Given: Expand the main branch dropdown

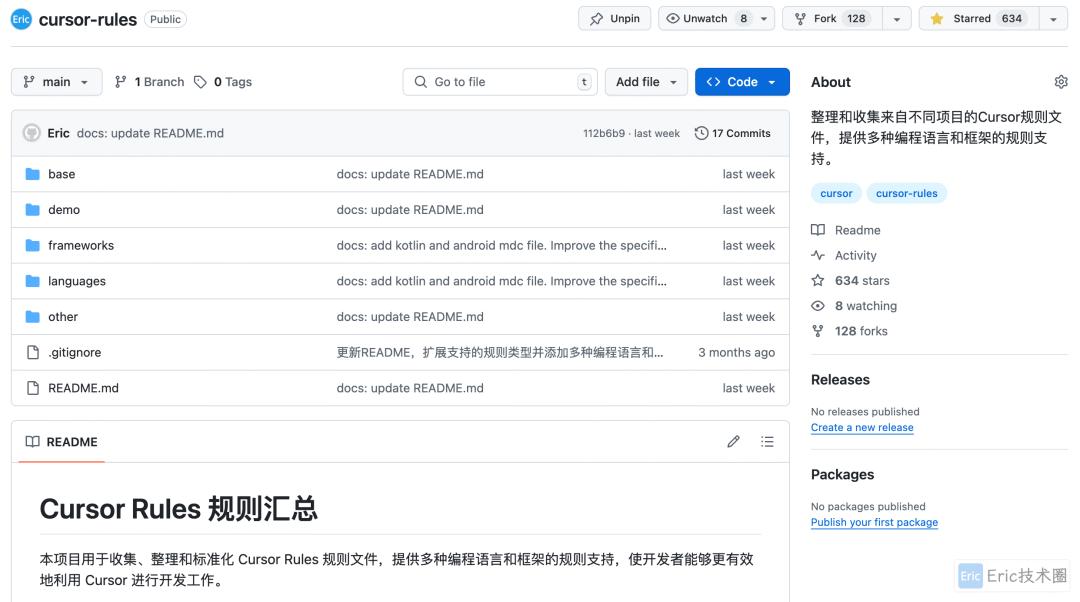Looking at the screenshot, I should click(56, 82).
